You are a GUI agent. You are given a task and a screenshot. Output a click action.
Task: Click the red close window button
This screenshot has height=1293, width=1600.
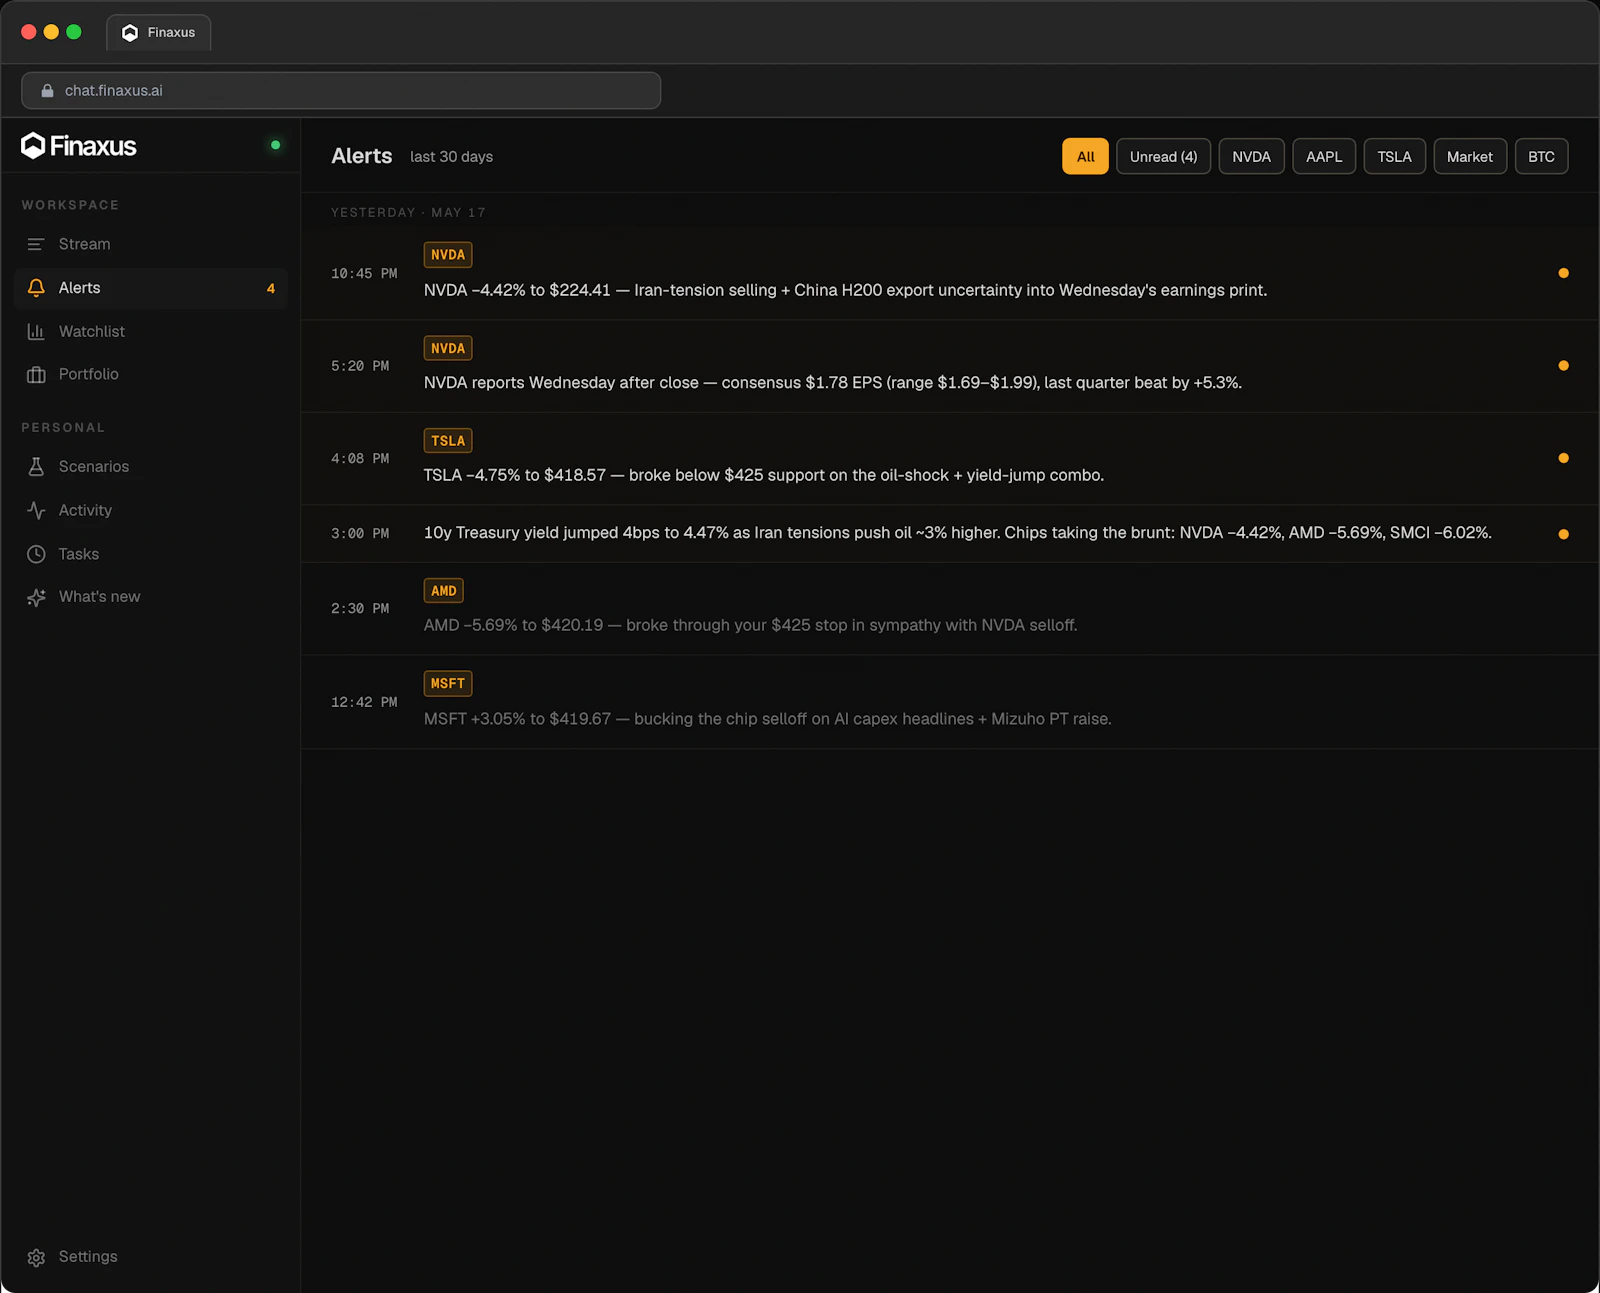coord(29,32)
